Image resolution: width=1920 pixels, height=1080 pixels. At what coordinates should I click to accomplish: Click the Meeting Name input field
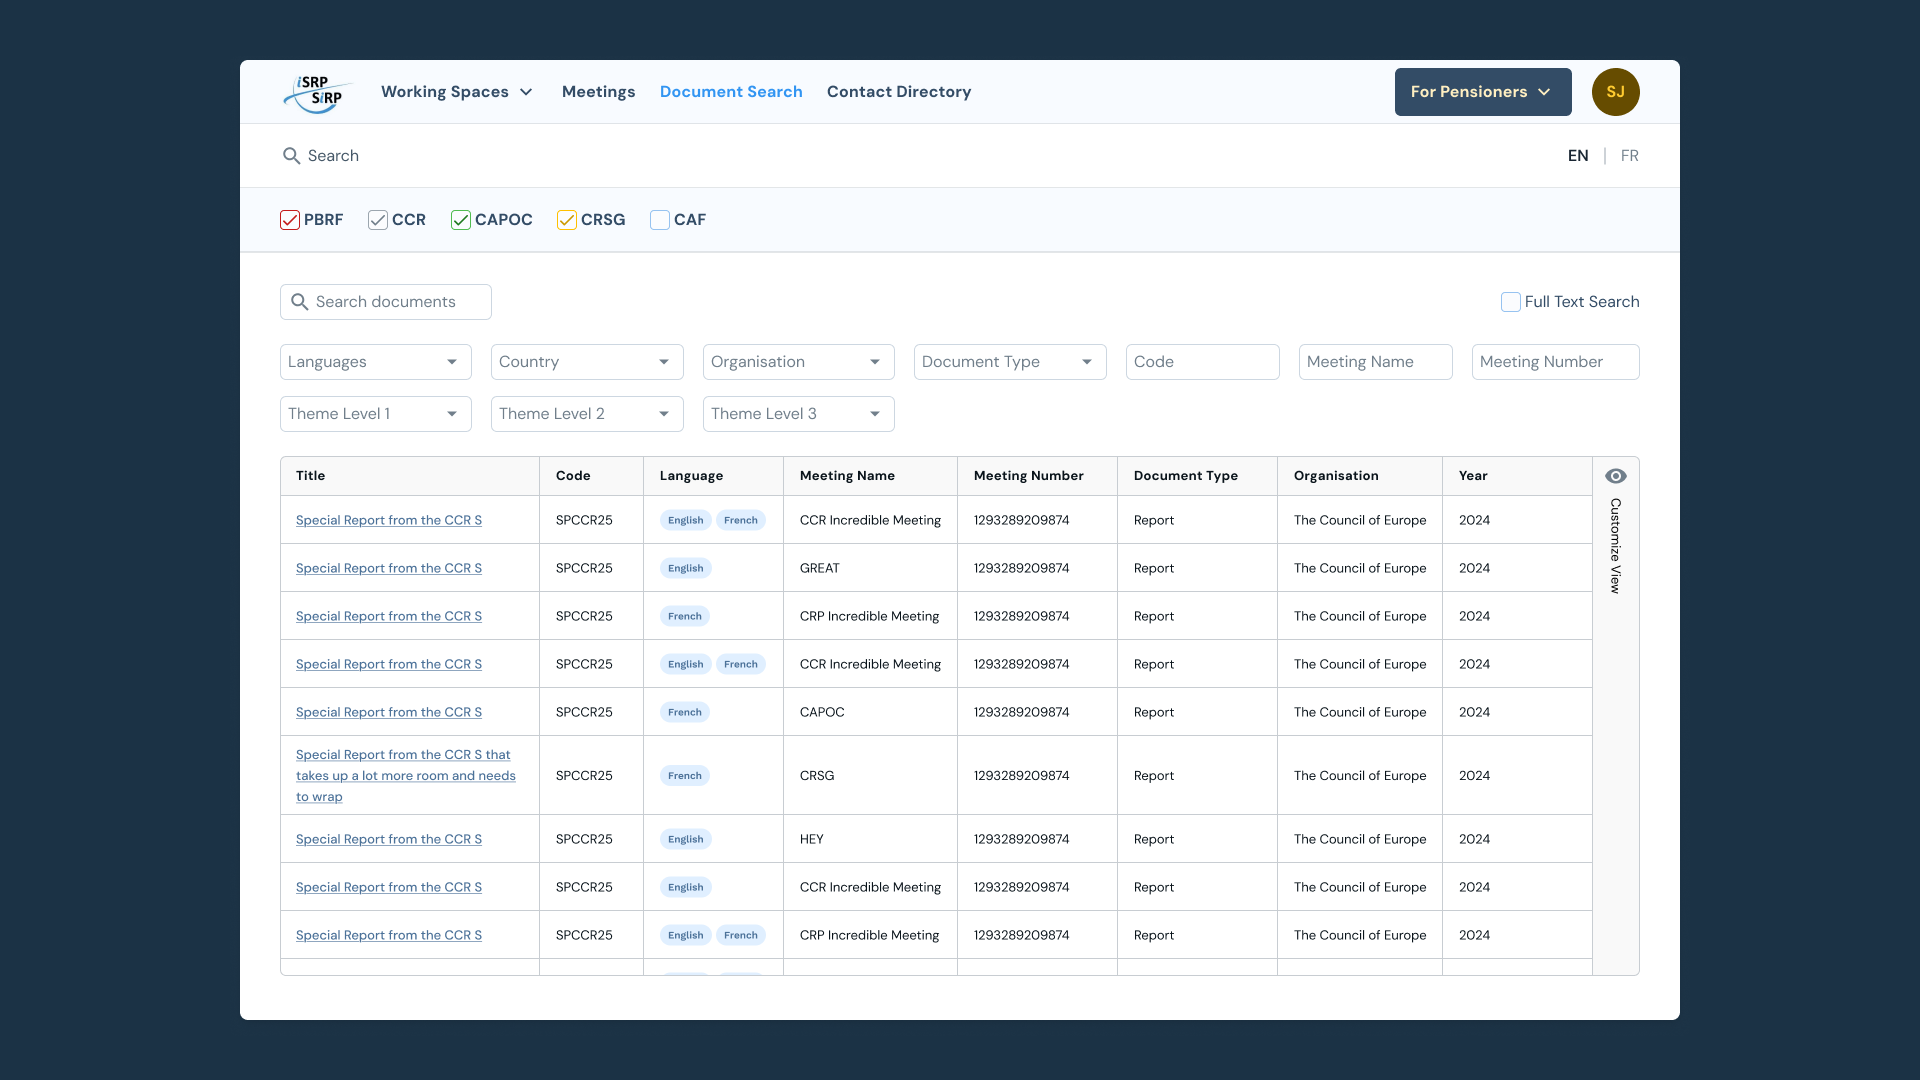click(1374, 362)
